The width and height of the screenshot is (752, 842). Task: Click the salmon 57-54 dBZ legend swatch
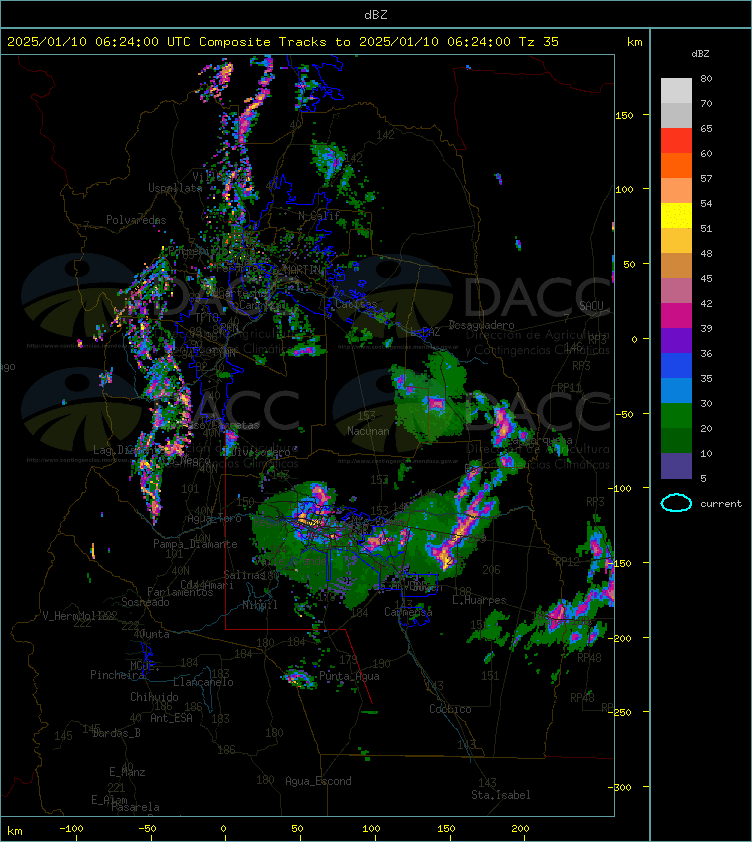pyautogui.click(x=676, y=191)
